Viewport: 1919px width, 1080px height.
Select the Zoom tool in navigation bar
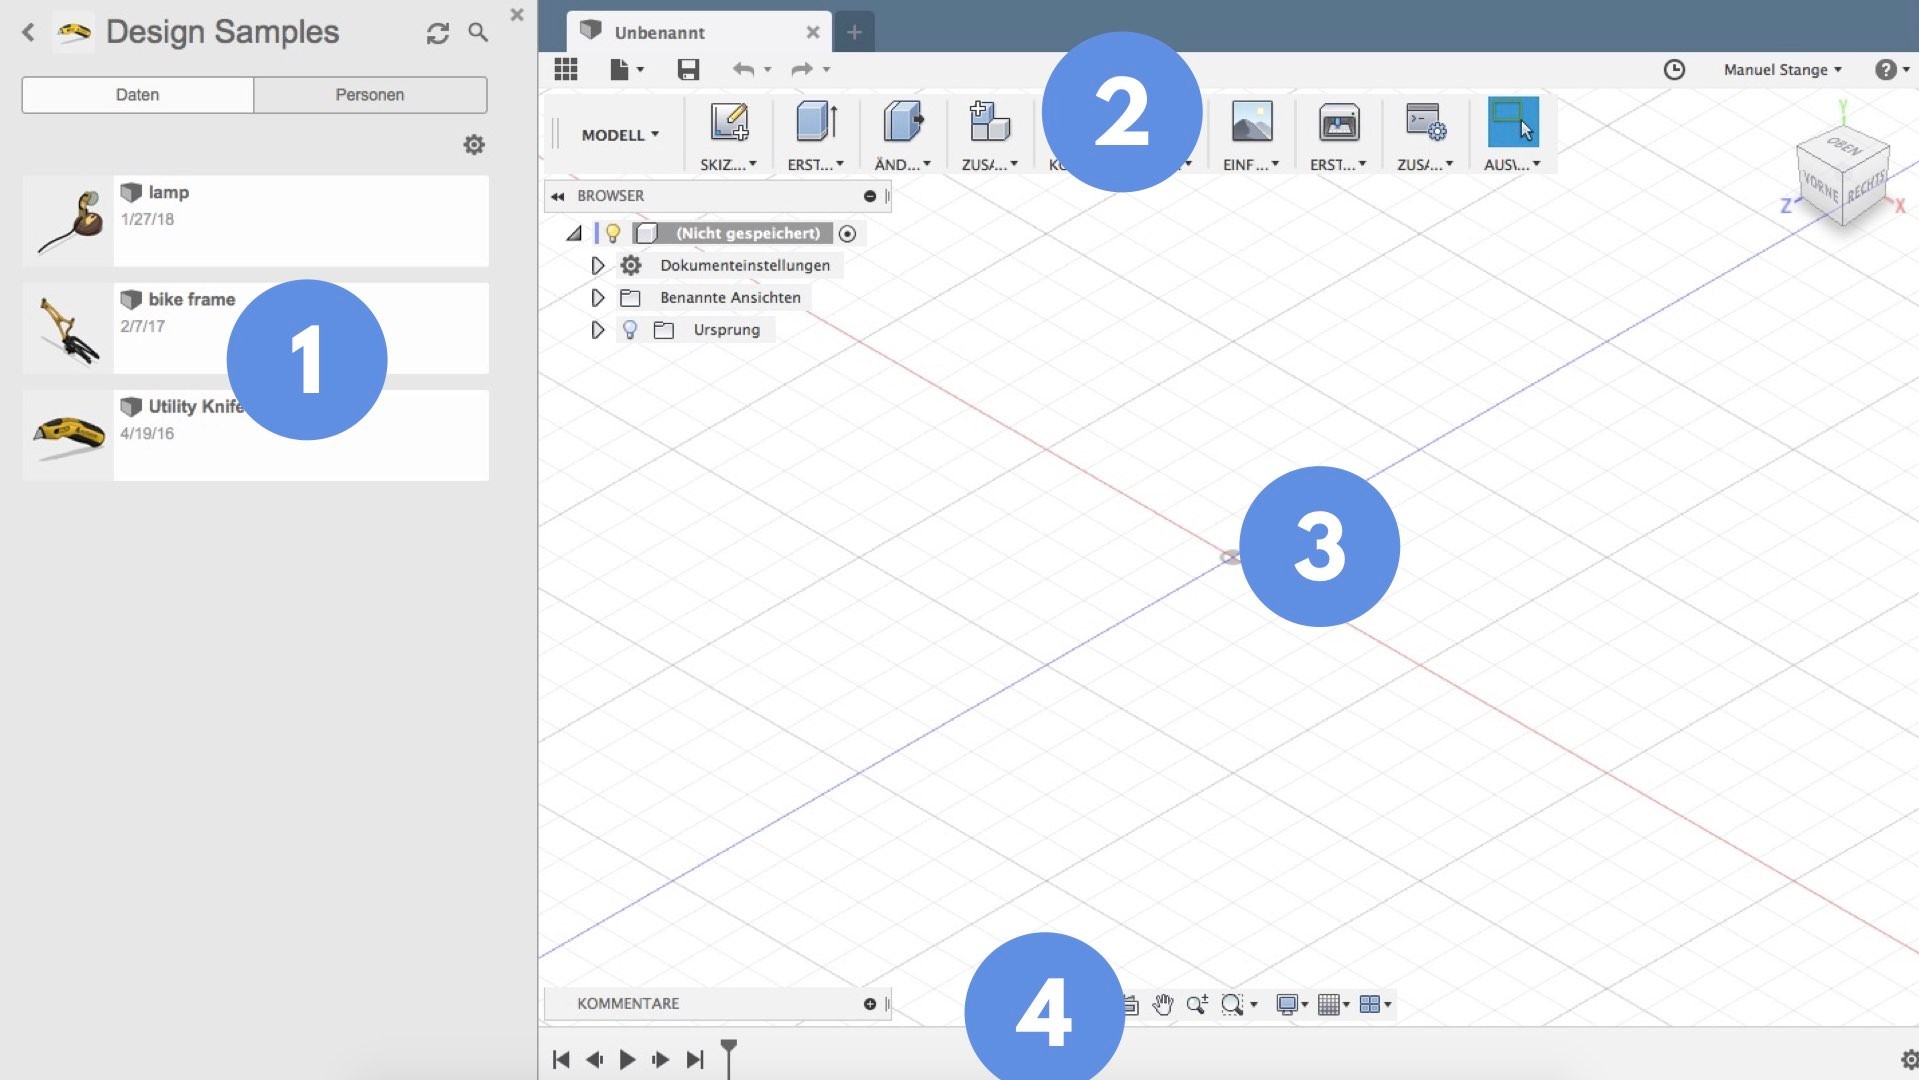[x=1197, y=1004]
